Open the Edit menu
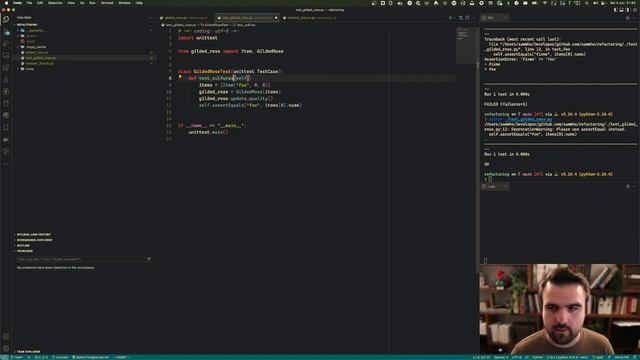The image size is (640, 360). [40, 3]
